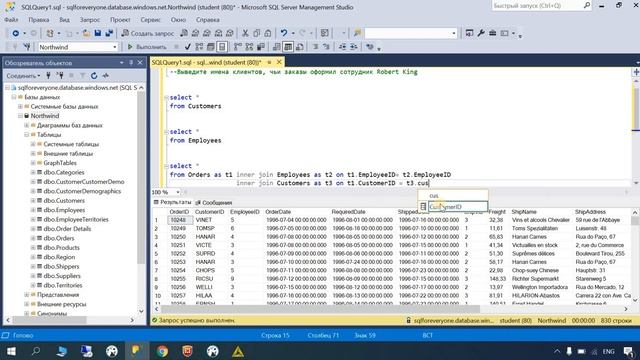
Task: Expand the Представления folder node
Action: pos(27,295)
